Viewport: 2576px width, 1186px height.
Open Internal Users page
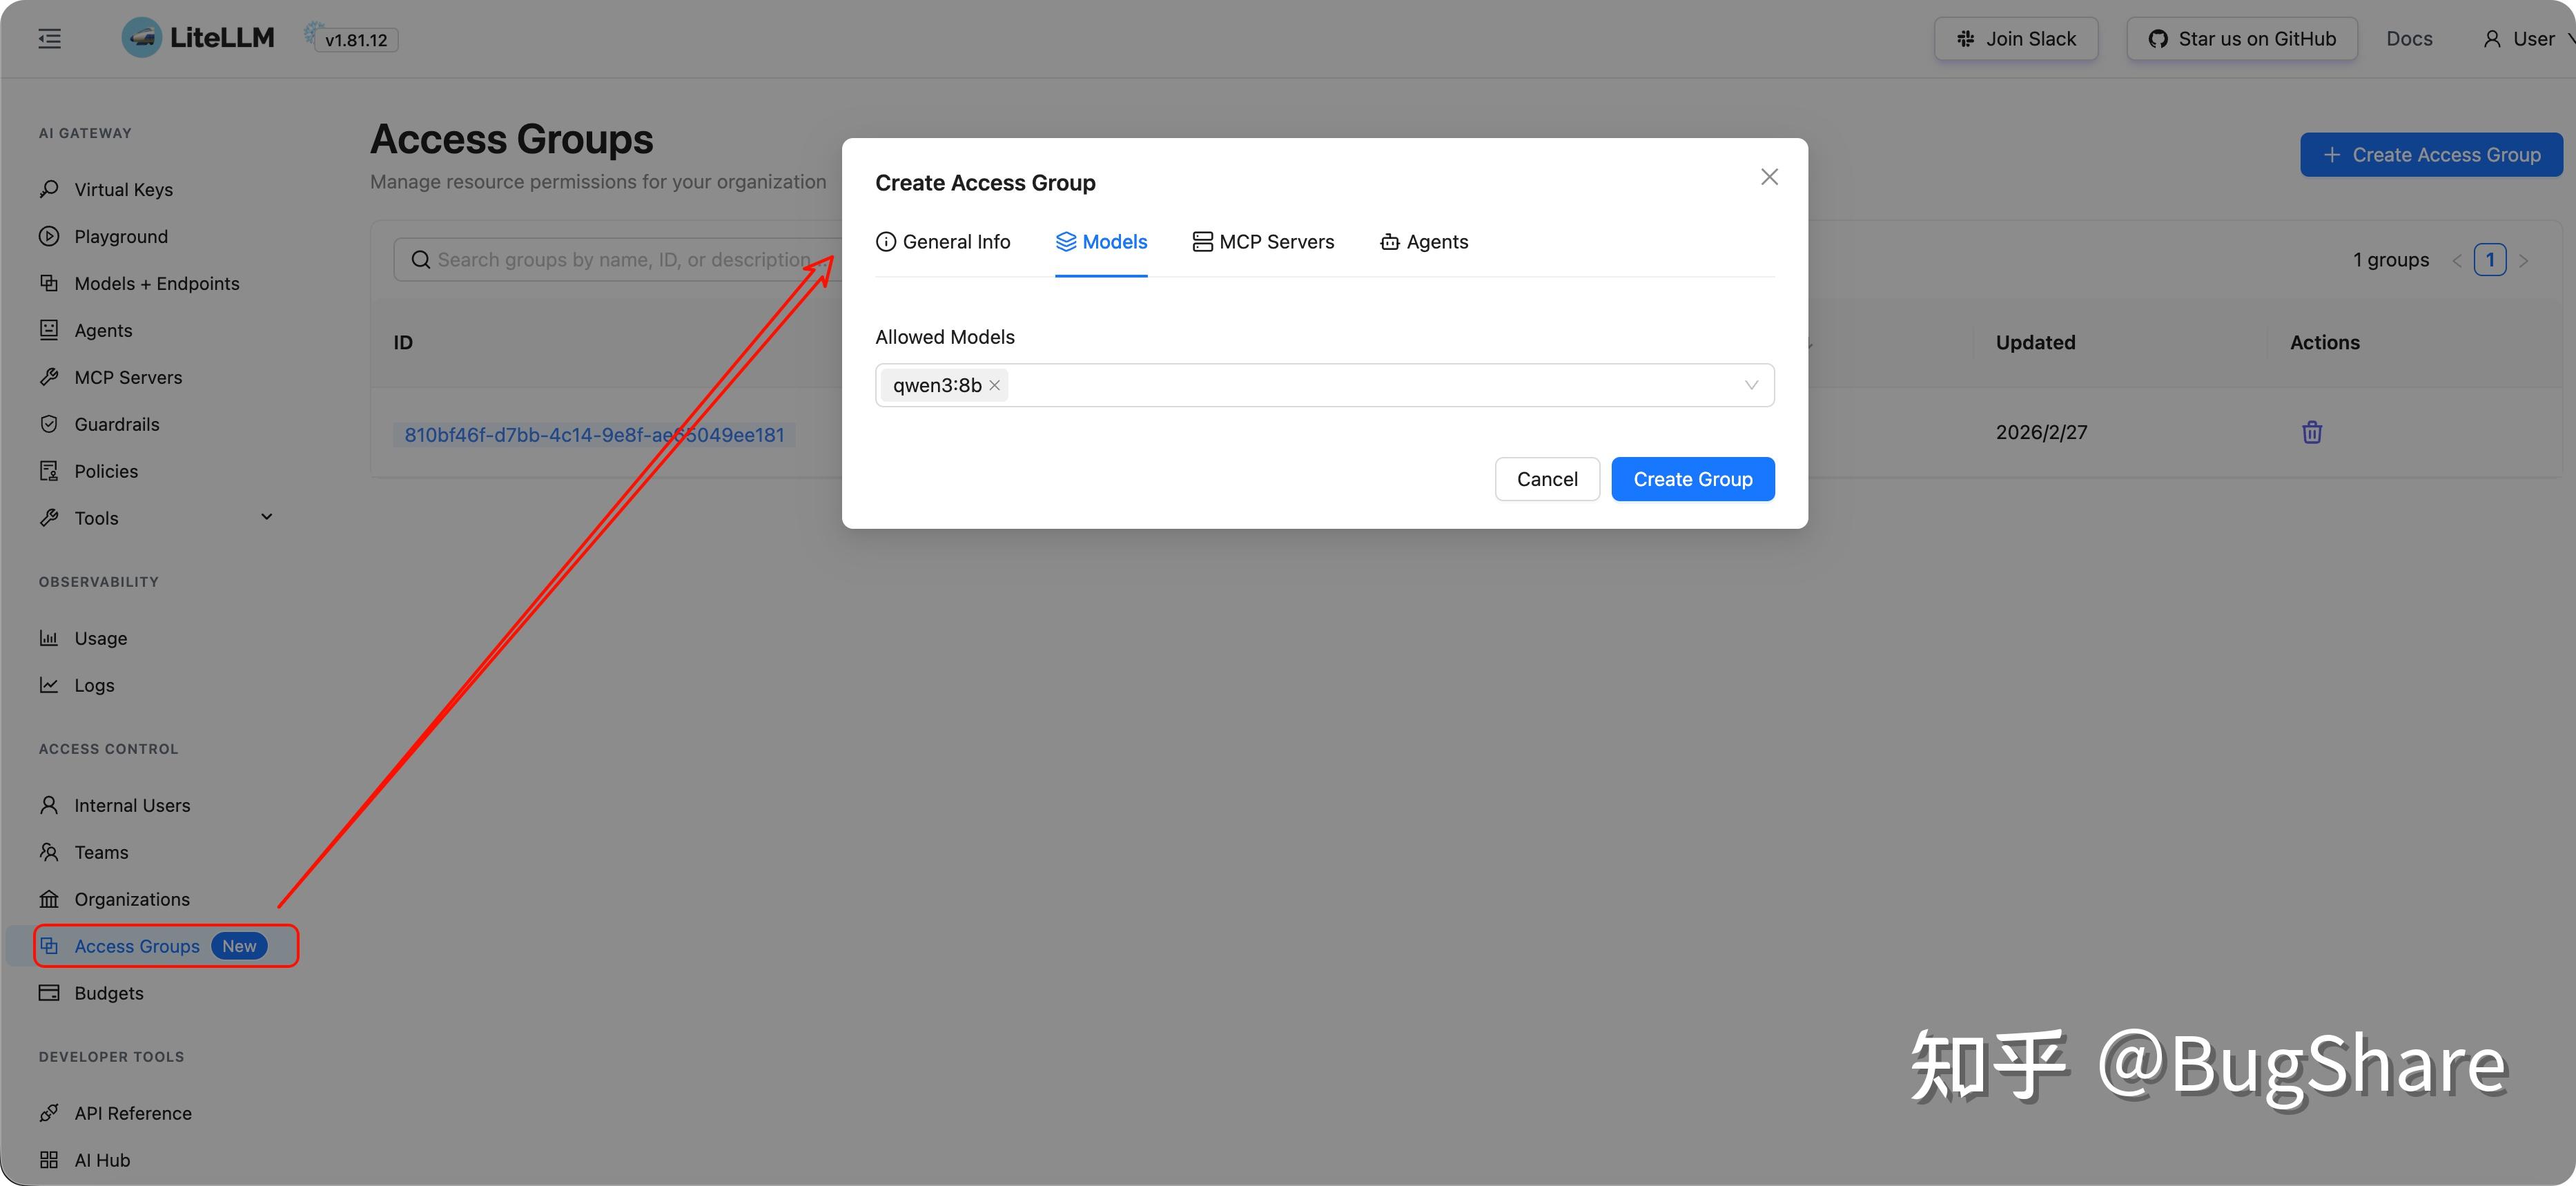click(131, 805)
